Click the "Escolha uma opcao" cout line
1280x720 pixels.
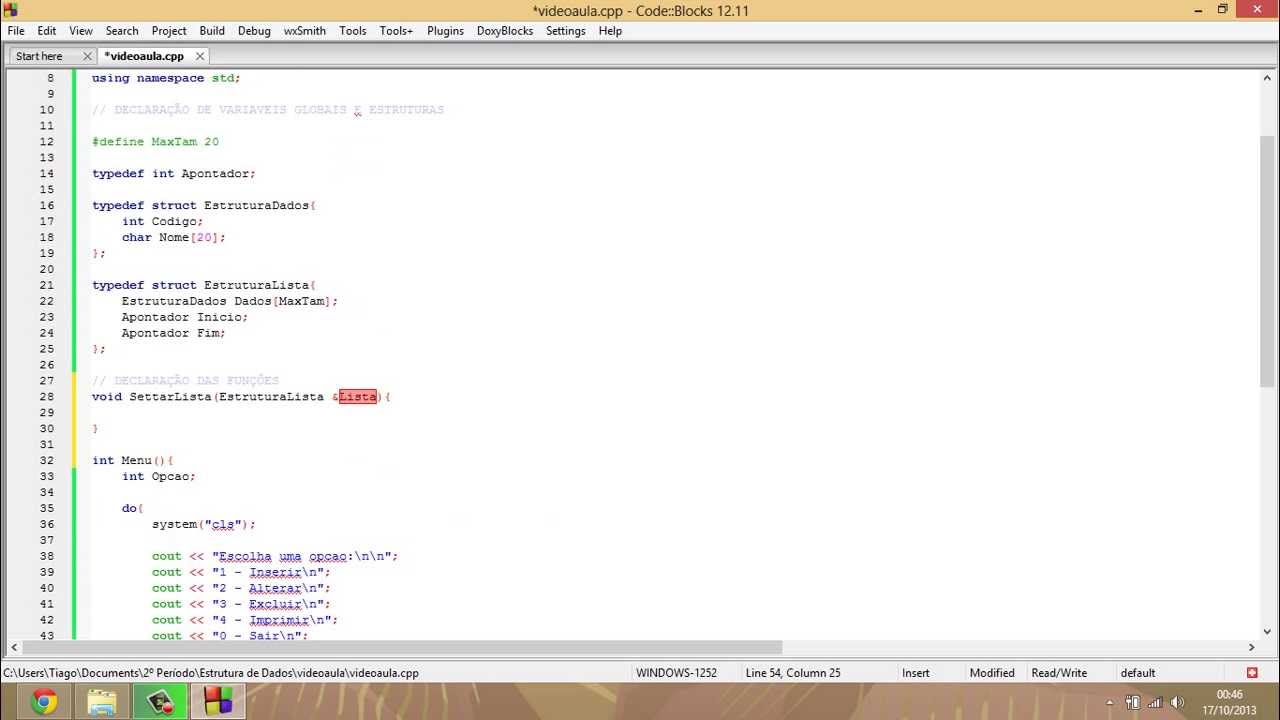[275, 556]
